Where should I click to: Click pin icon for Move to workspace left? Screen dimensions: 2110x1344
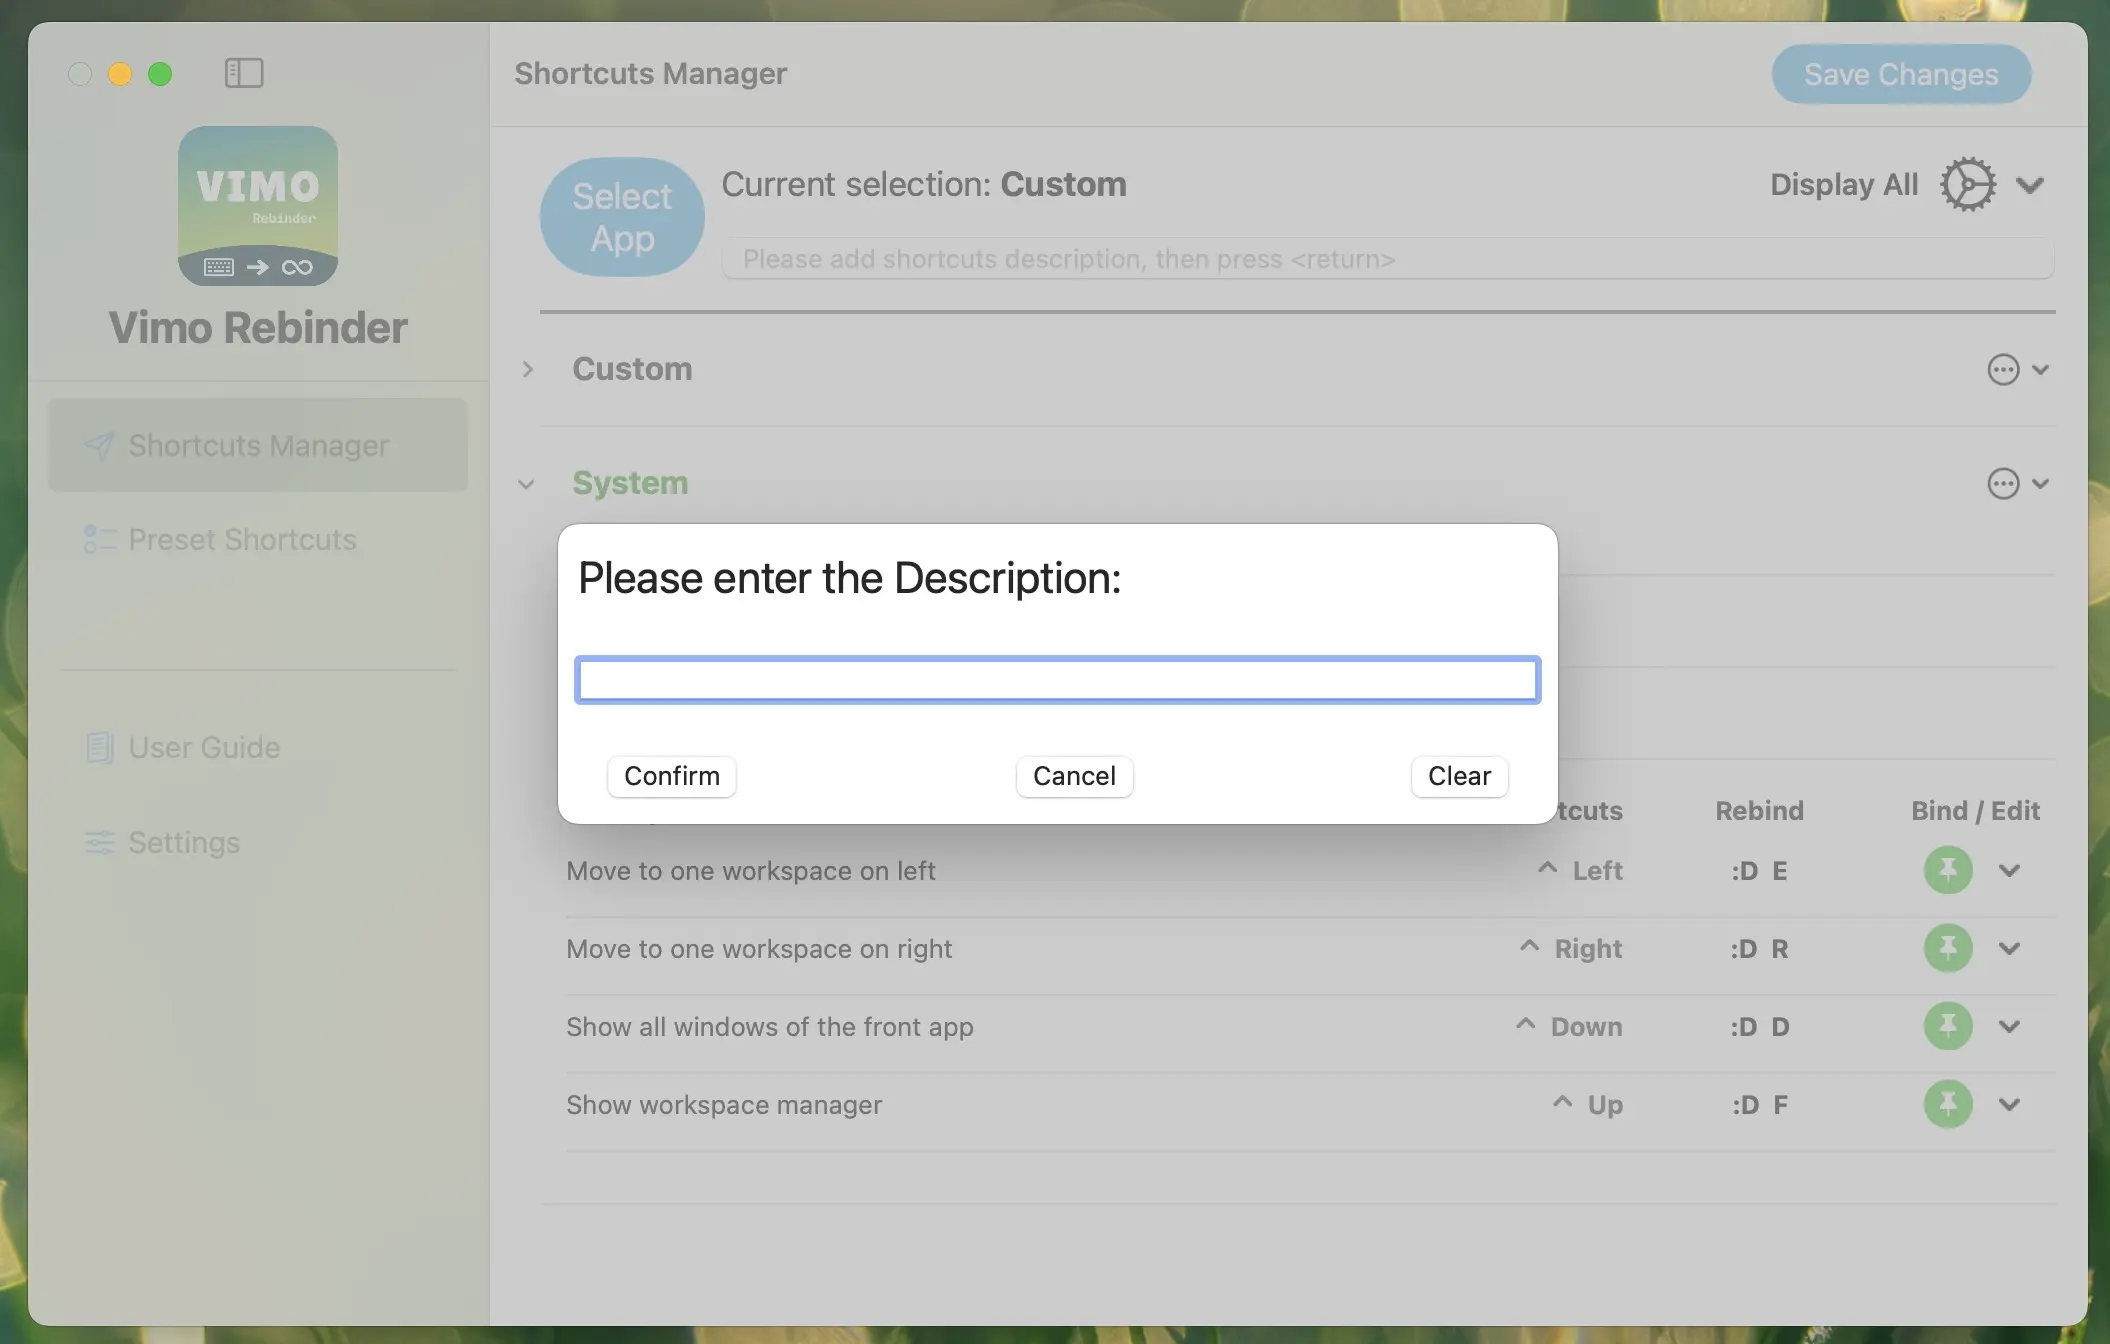tap(1948, 870)
